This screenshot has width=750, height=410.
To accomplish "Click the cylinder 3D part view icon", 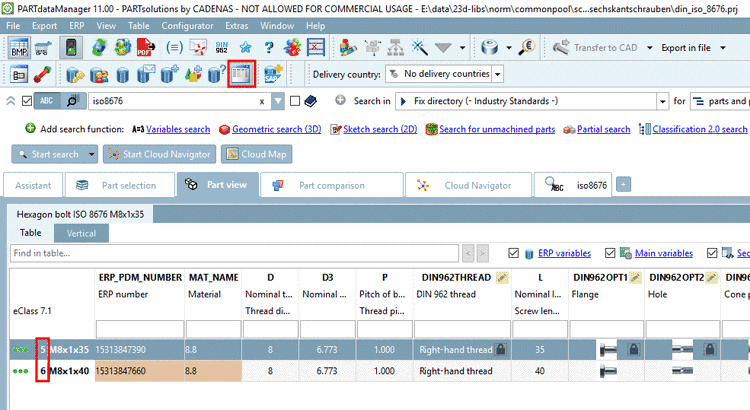I will (x=489, y=47).
